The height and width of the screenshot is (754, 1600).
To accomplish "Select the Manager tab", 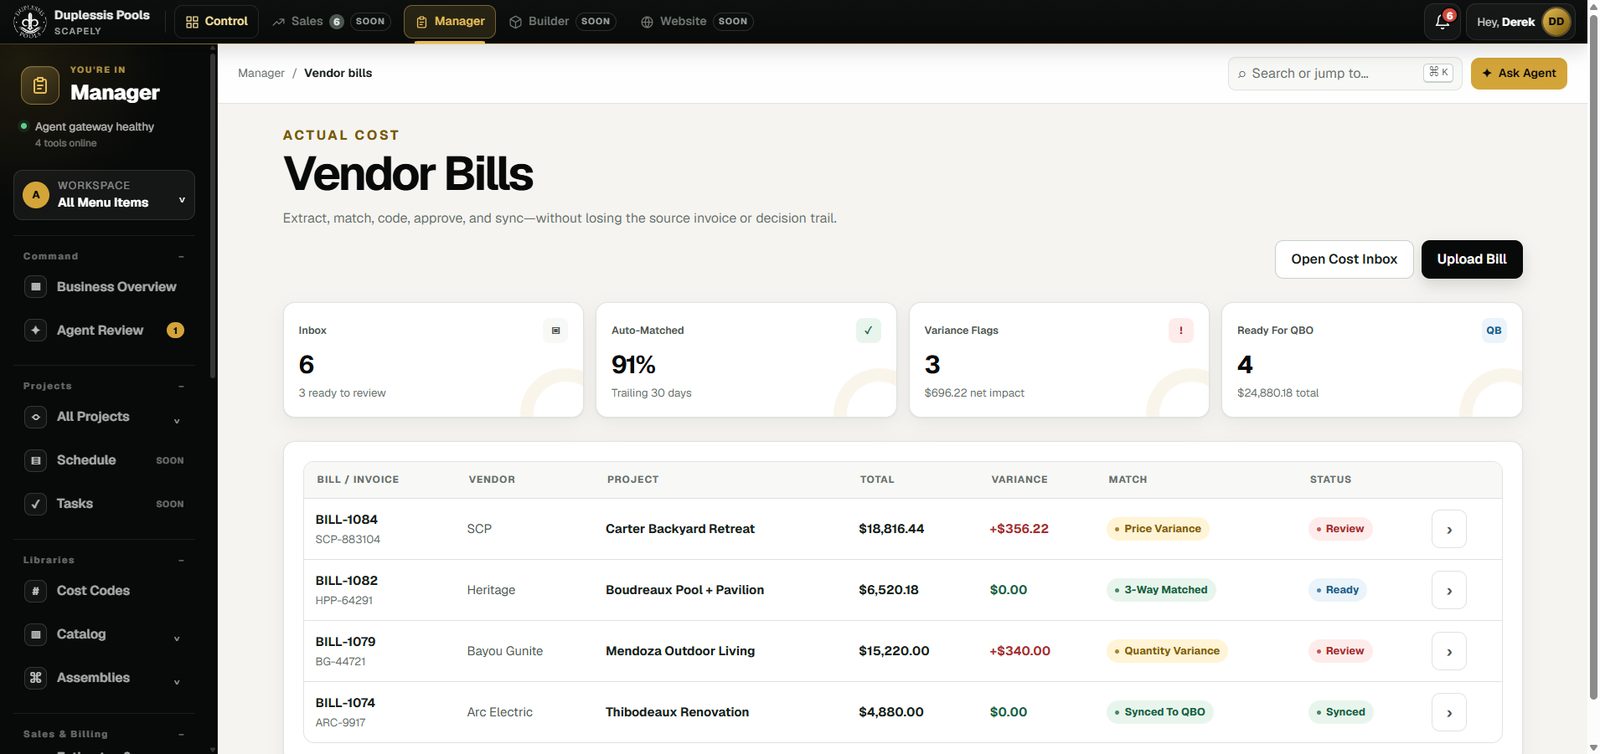I will (450, 21).
